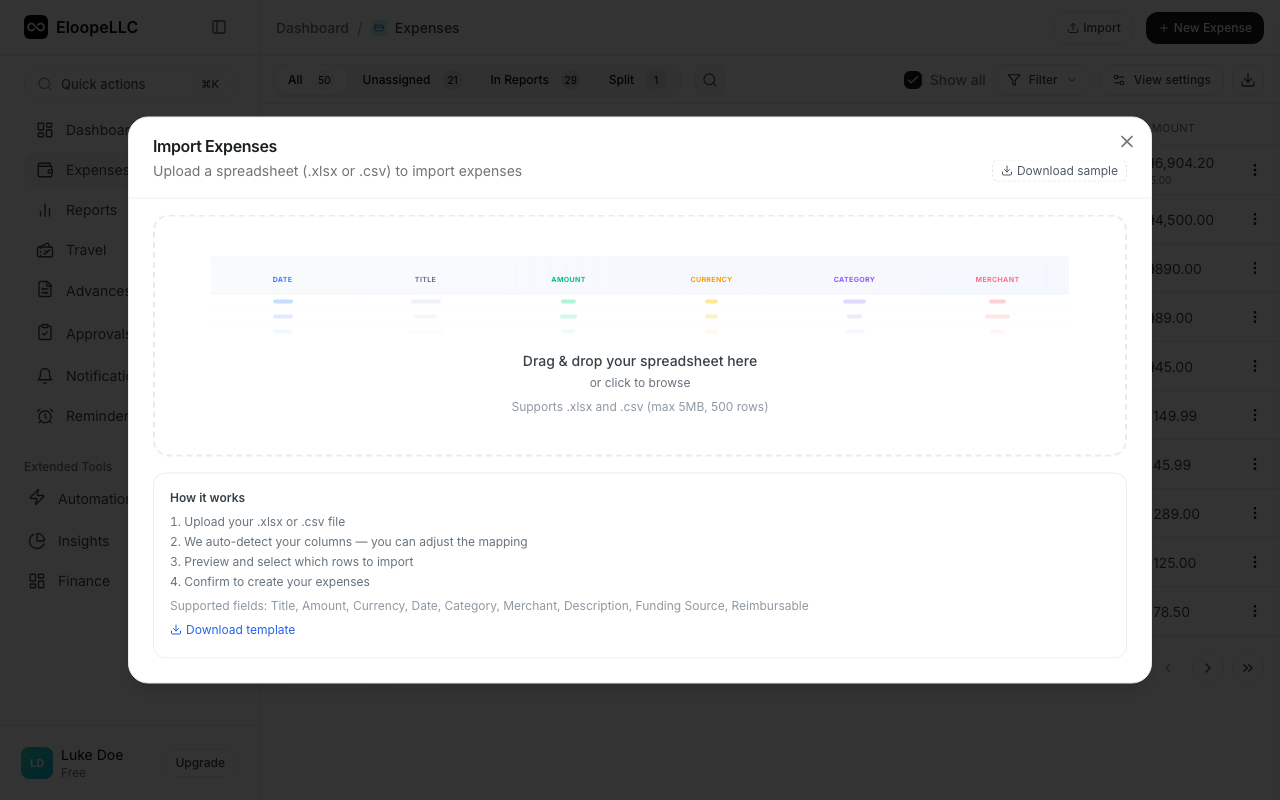Click the spreadsheet drag and drop zone

pyautogui.click(x=640, y=336)
